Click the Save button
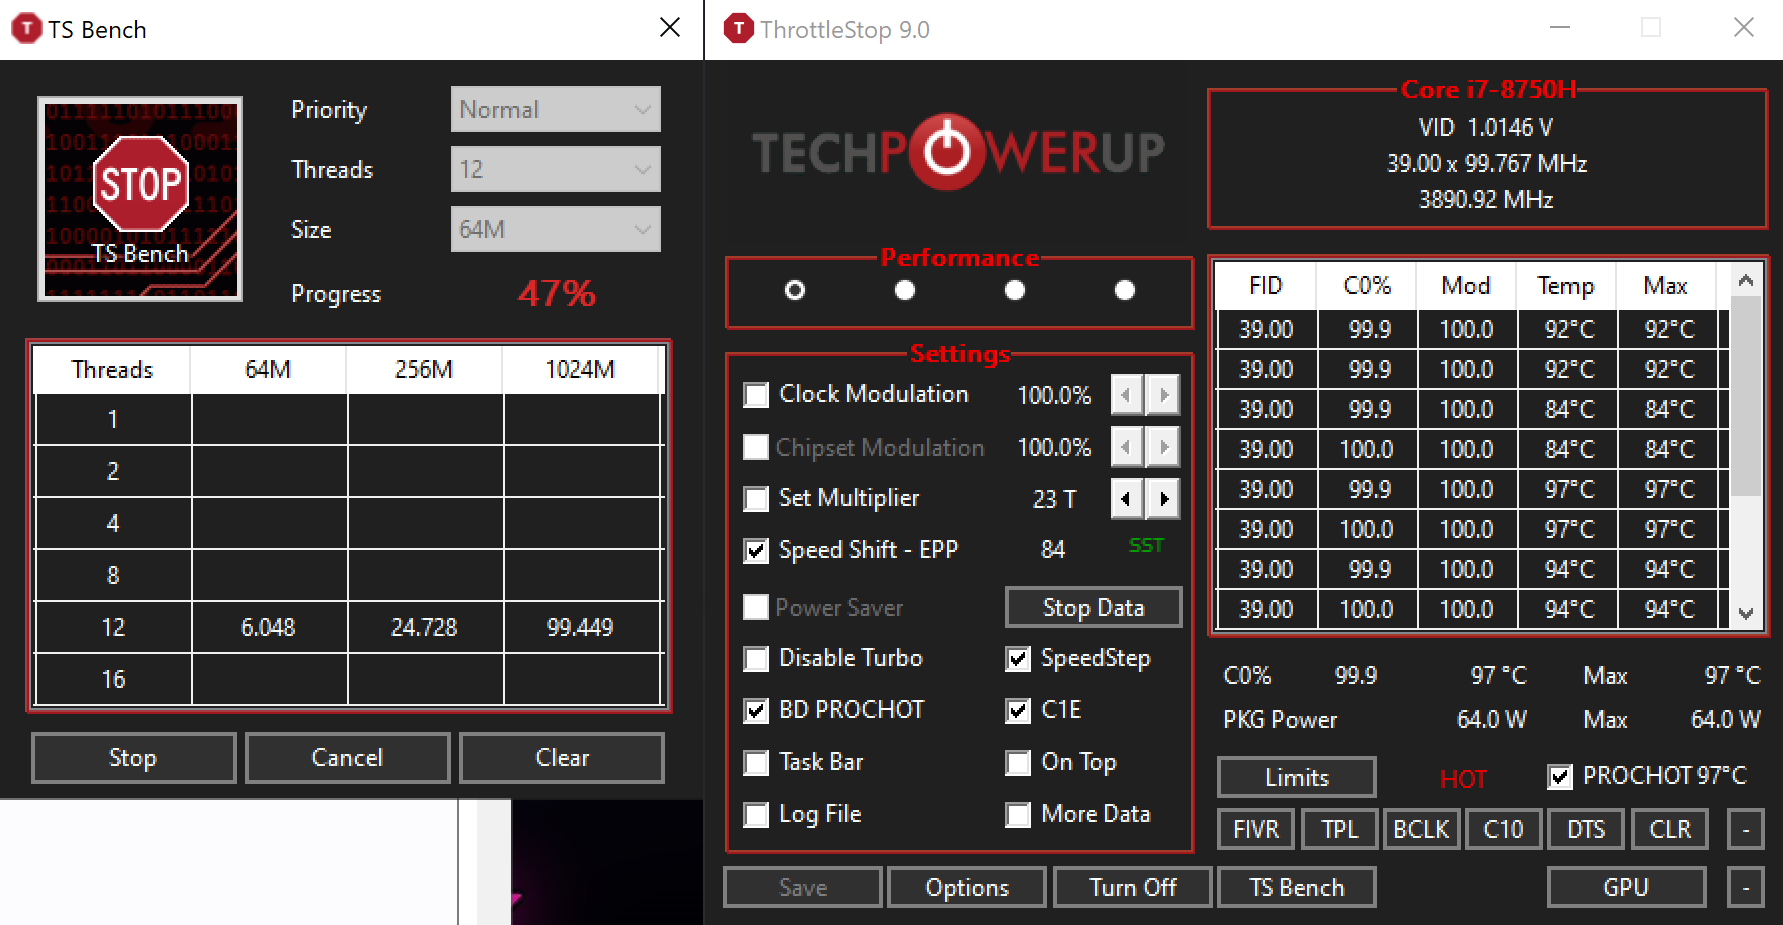Screen dimensions: 1783x925 pyautogui.click(x=803, y=887)
